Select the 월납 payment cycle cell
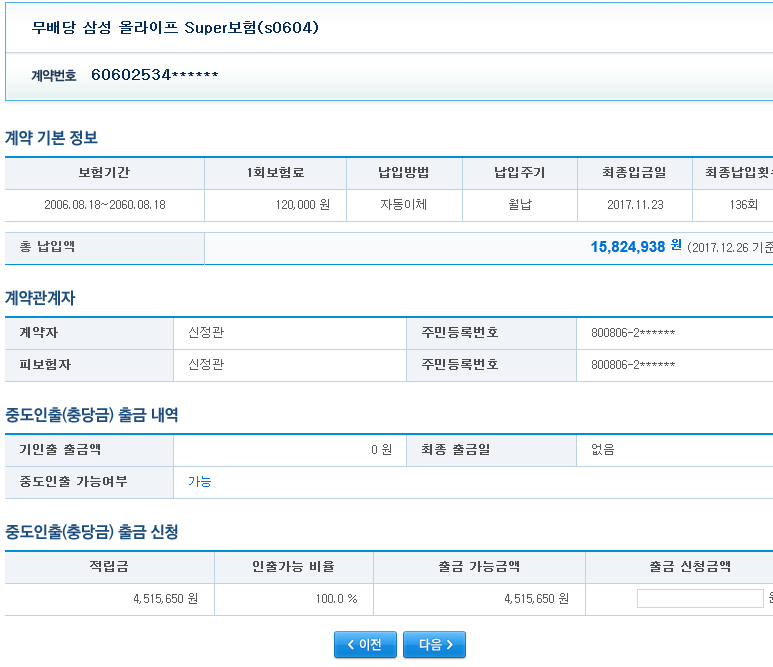This screenshot has width=773, height=667. coord(519,205)
